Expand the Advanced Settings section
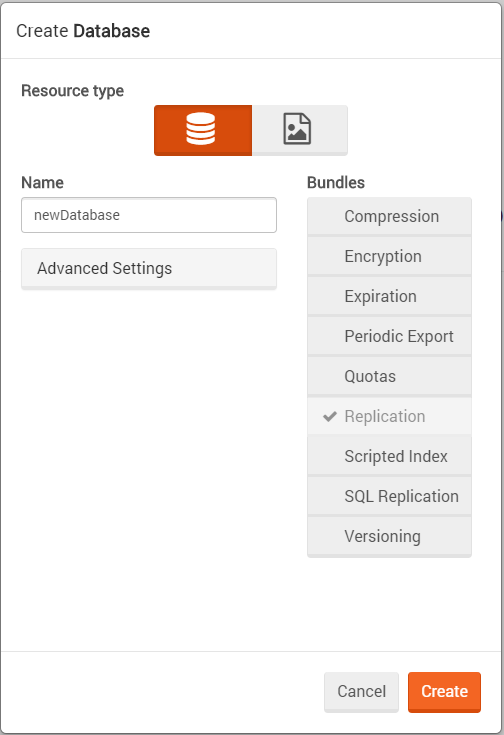Viewport: 504px width, 735px height. click(149, 269)
